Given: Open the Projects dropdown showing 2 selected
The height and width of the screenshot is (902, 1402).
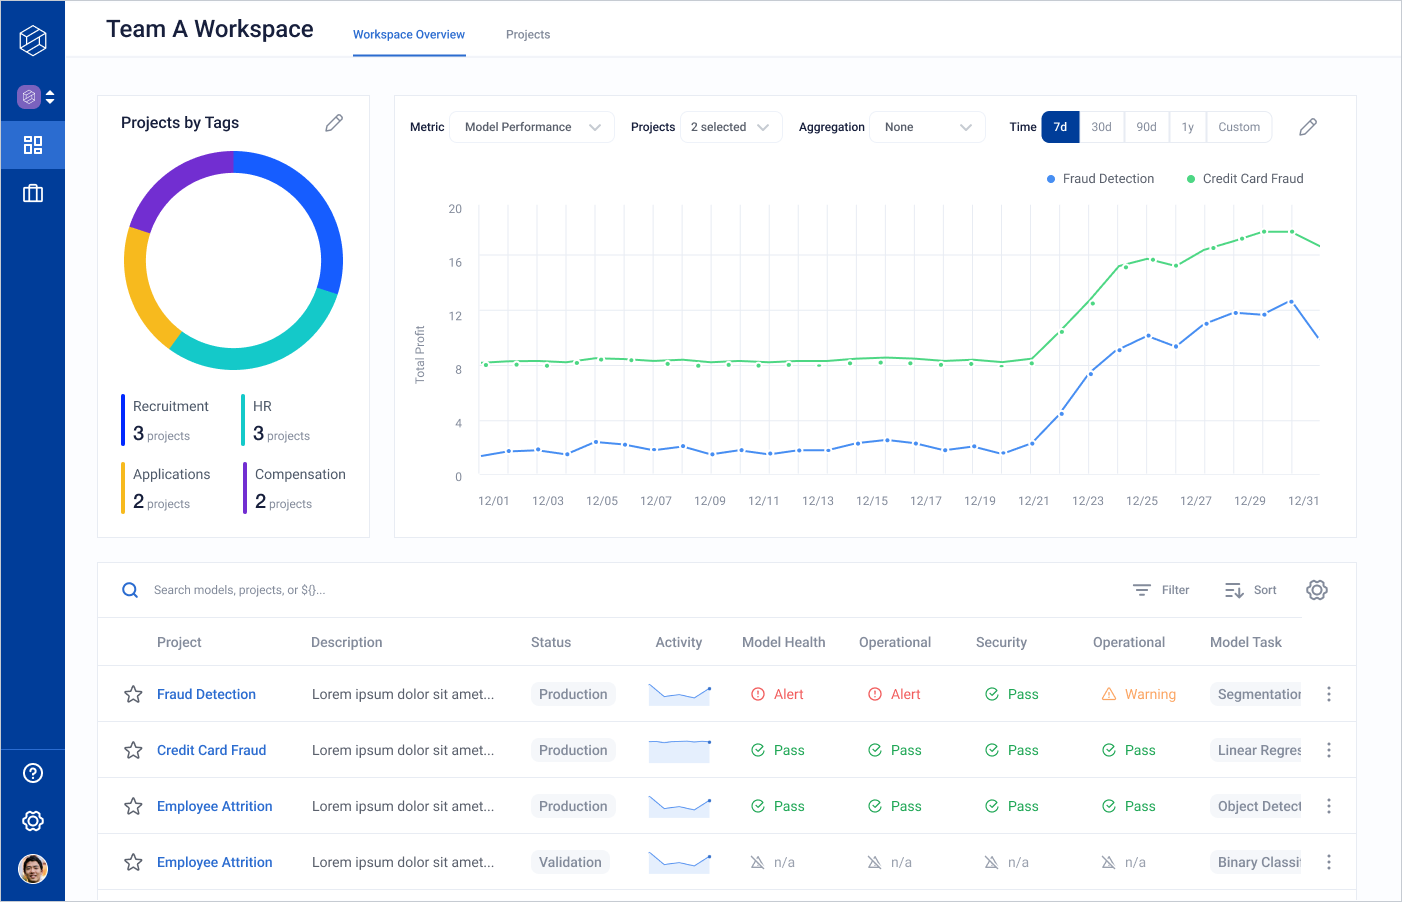Looking at the screenshot, I should point(731,127).
